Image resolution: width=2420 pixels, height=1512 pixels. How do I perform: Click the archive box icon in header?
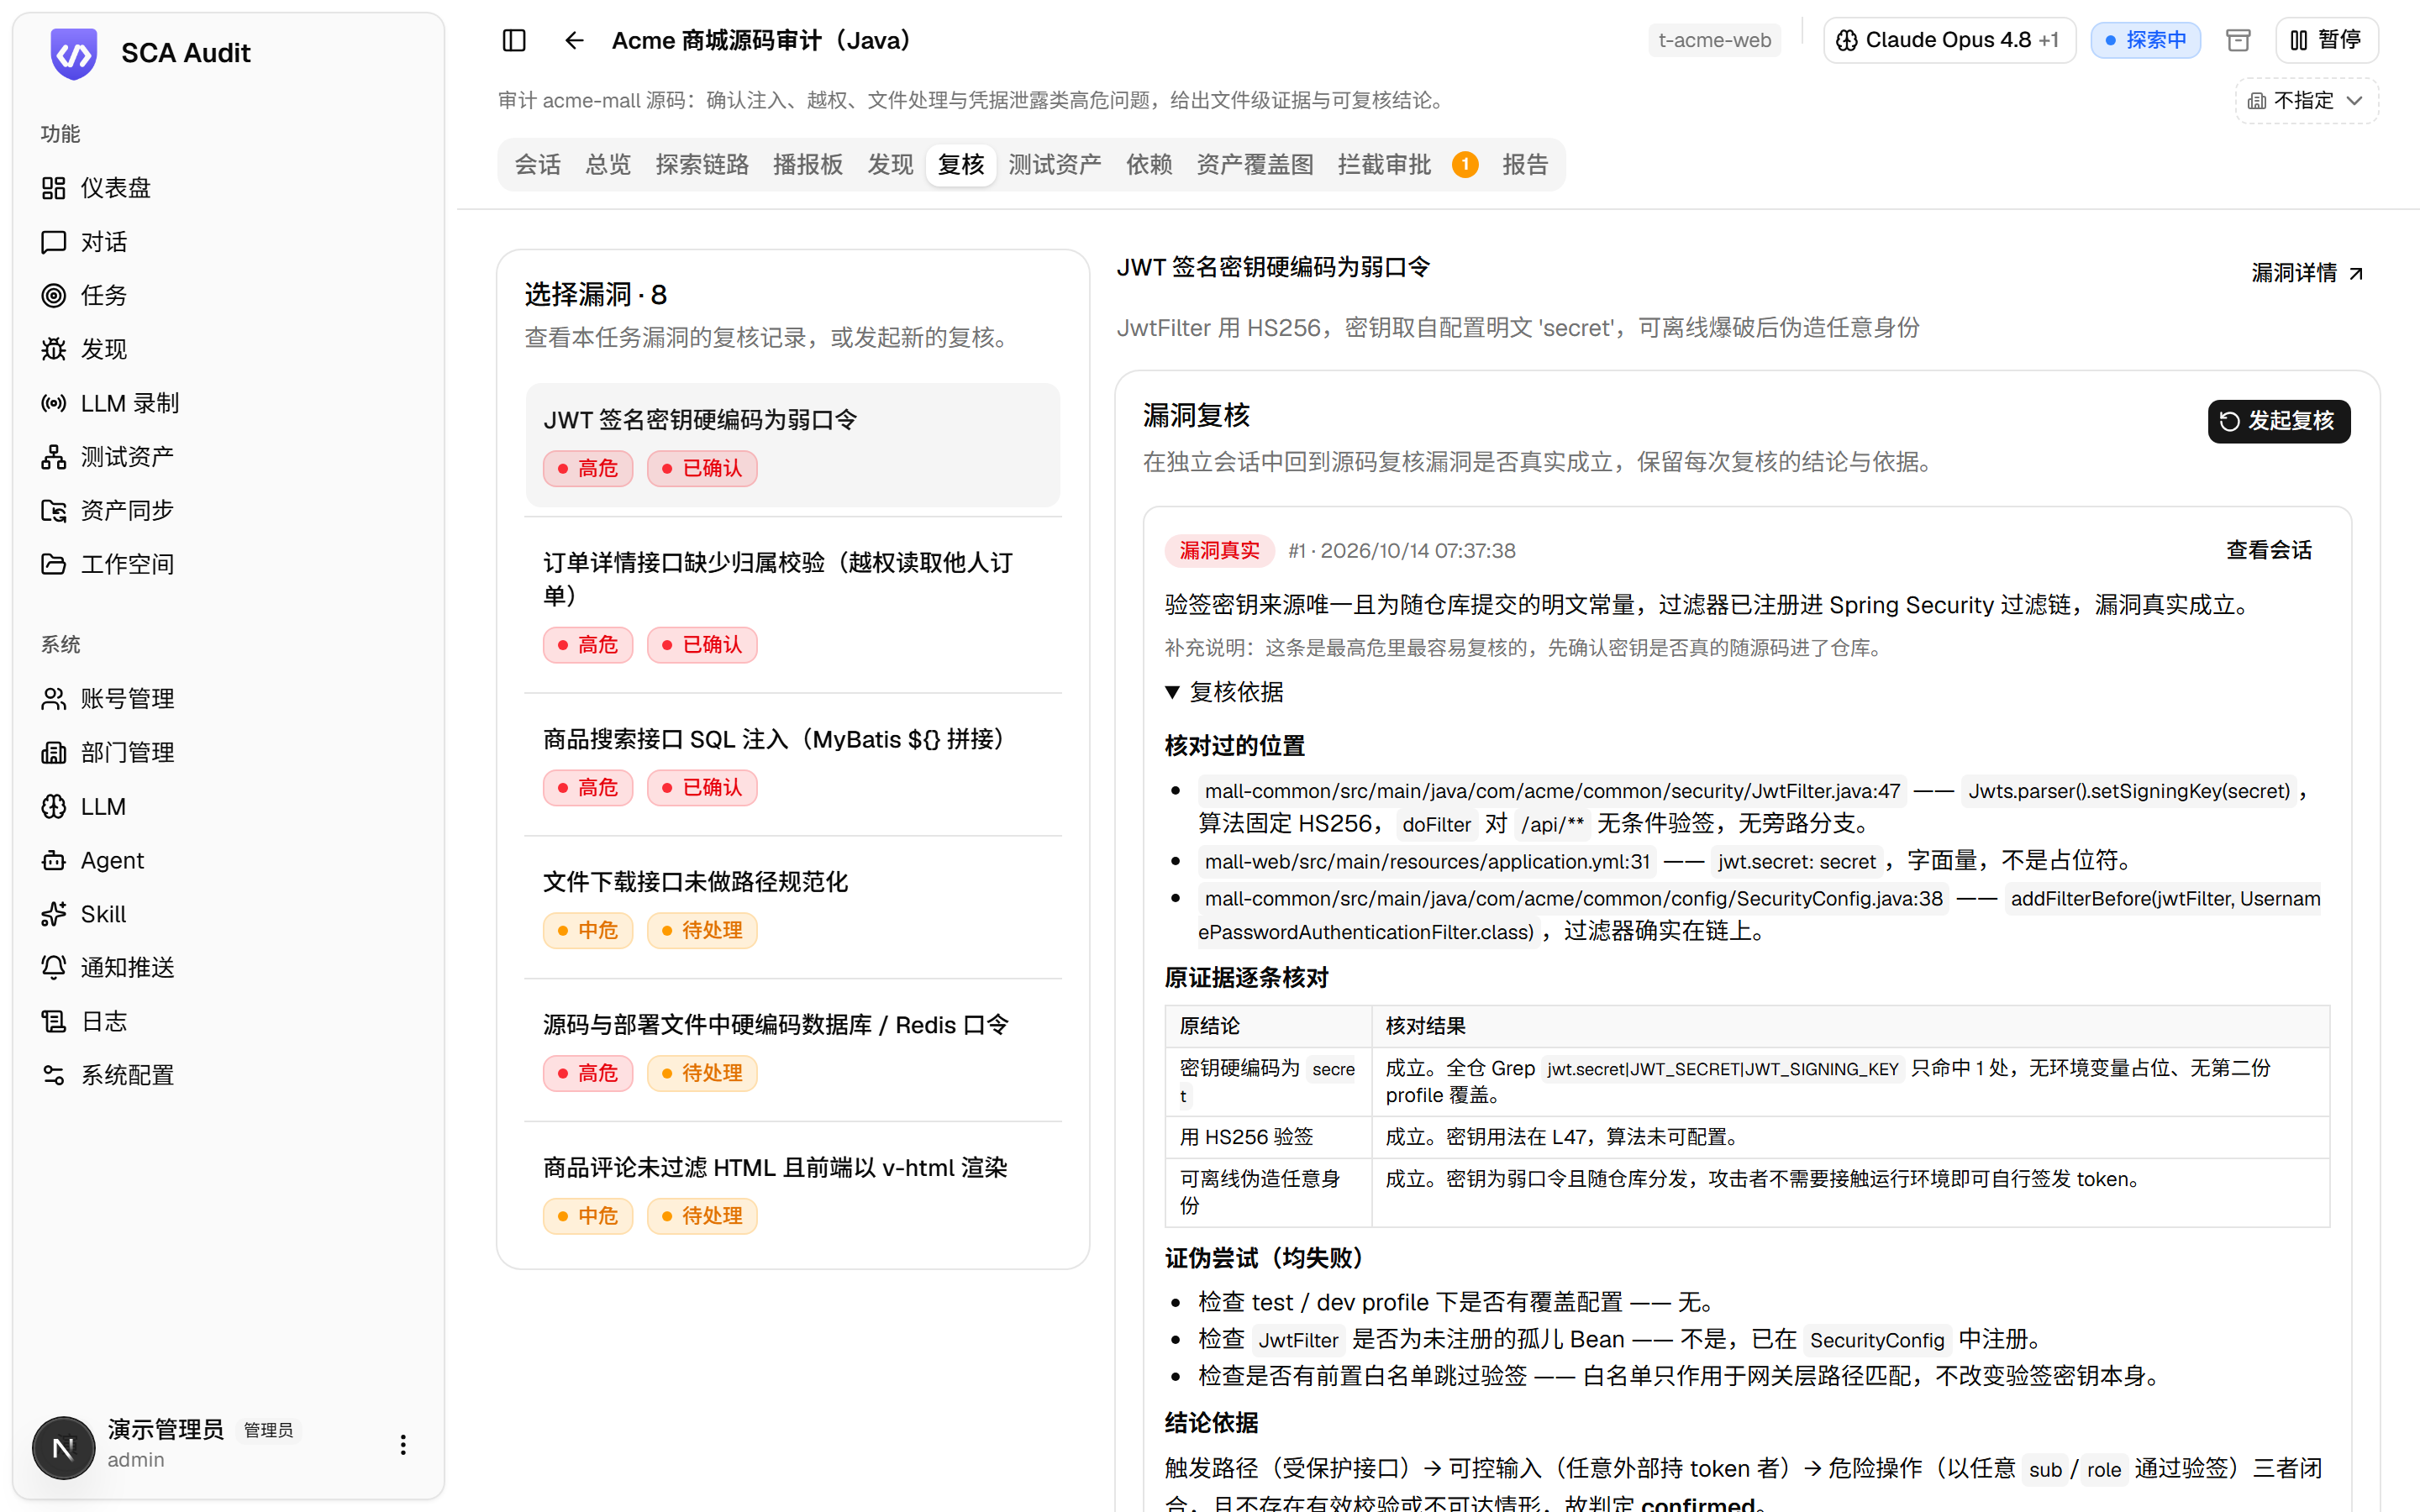coord(2238,40)
